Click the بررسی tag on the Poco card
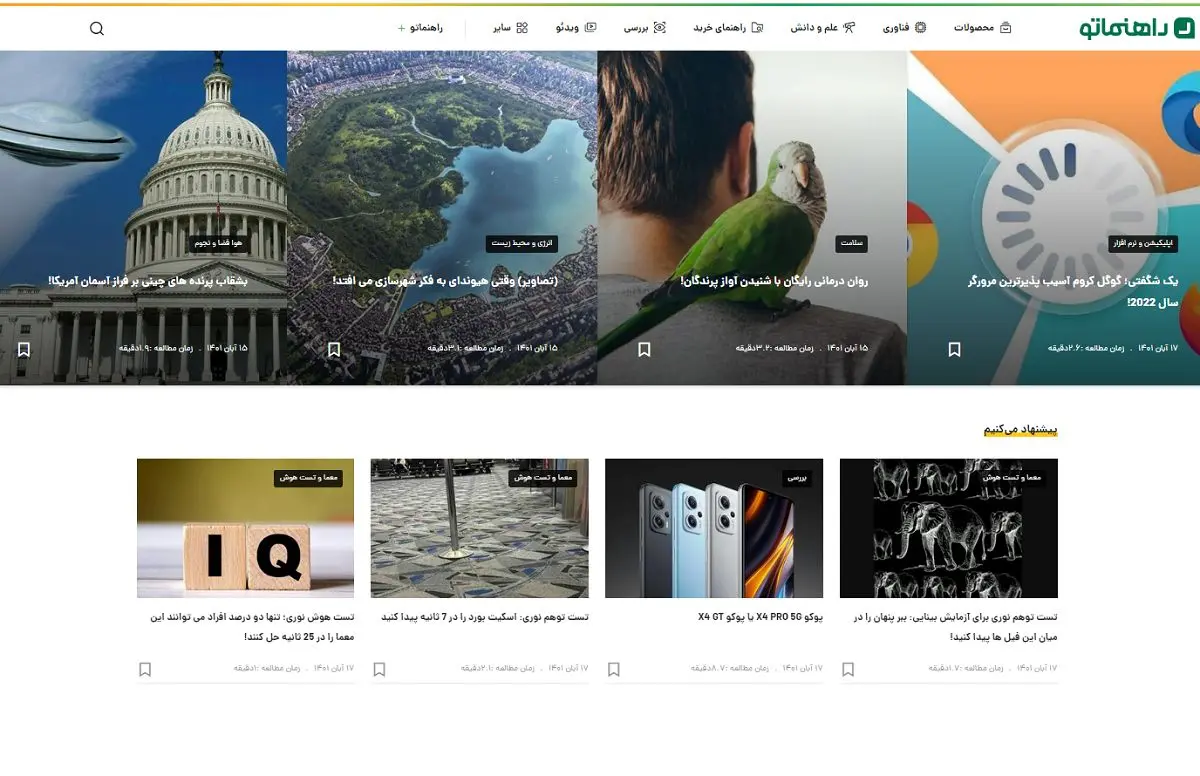This screenshot has height=776, width=1200. point(797,478)
